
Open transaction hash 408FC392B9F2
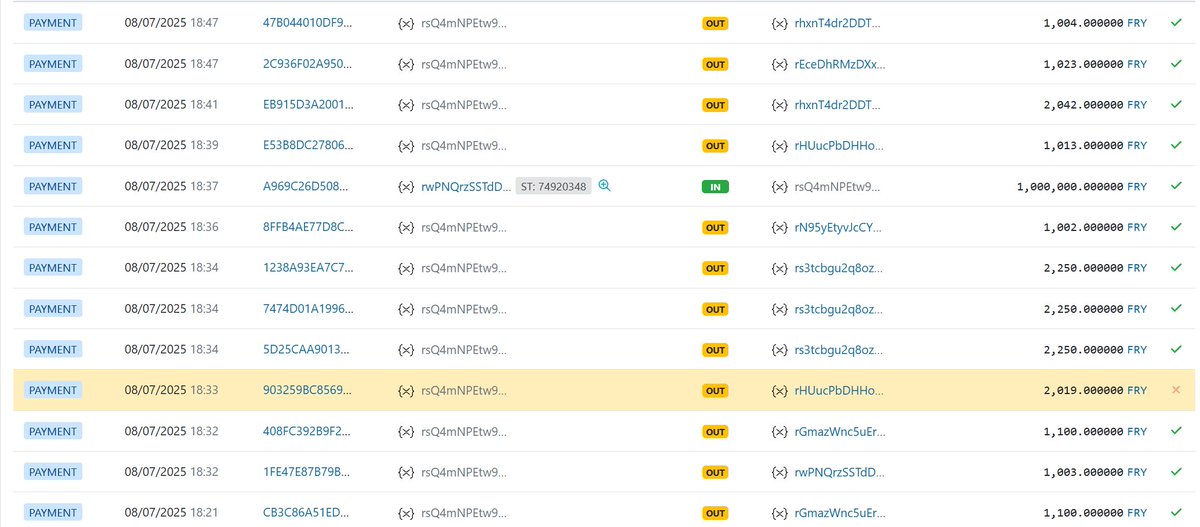[308, 431]
